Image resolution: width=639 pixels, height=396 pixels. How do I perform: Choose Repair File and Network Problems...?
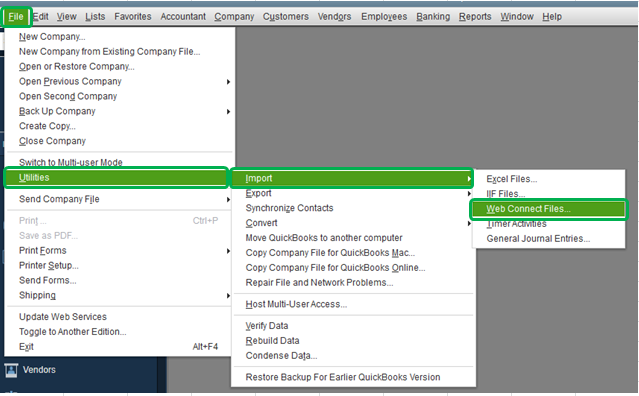click(x=353, y=283)
